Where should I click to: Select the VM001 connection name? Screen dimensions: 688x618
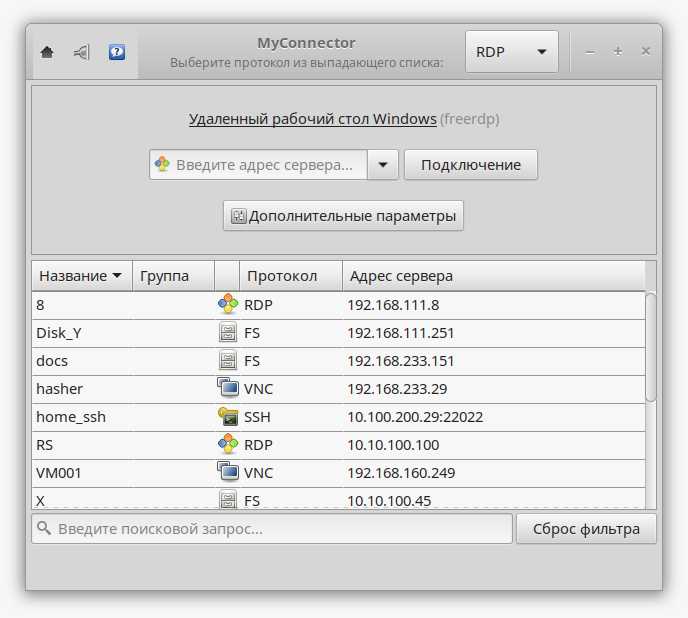[x=59, y=473]
